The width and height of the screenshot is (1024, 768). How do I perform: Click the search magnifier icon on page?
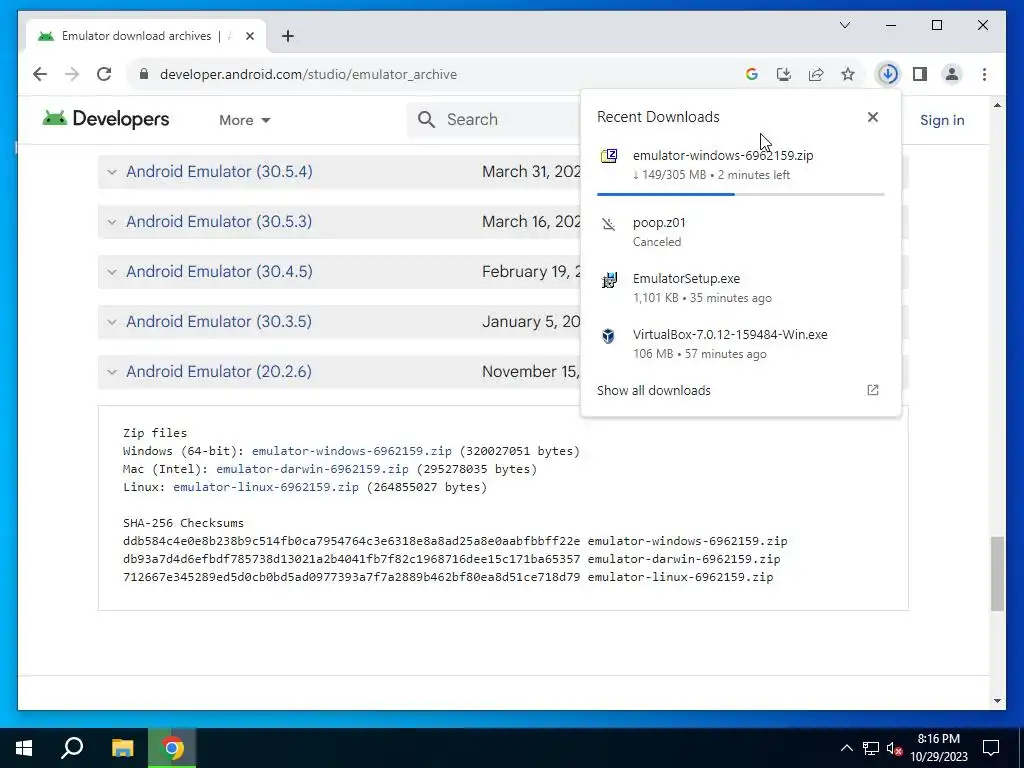point(426,120)
